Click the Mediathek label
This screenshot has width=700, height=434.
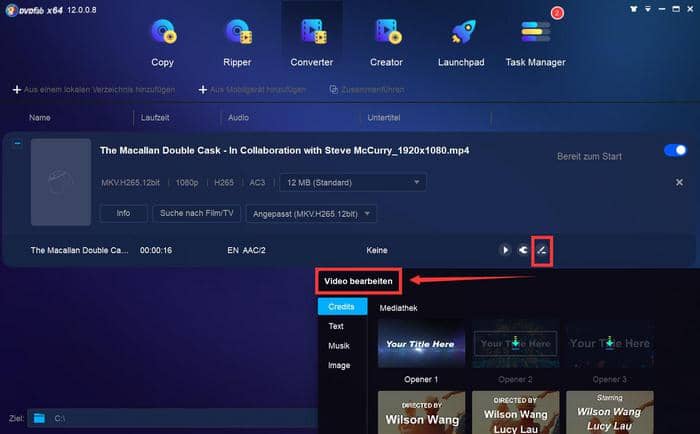pyautogui.click(x=399, y=308)
